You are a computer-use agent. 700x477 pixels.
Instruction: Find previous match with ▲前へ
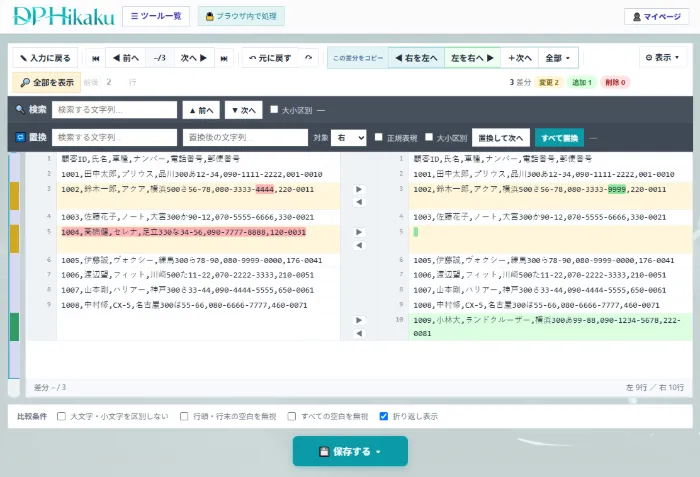coord(201,110)
